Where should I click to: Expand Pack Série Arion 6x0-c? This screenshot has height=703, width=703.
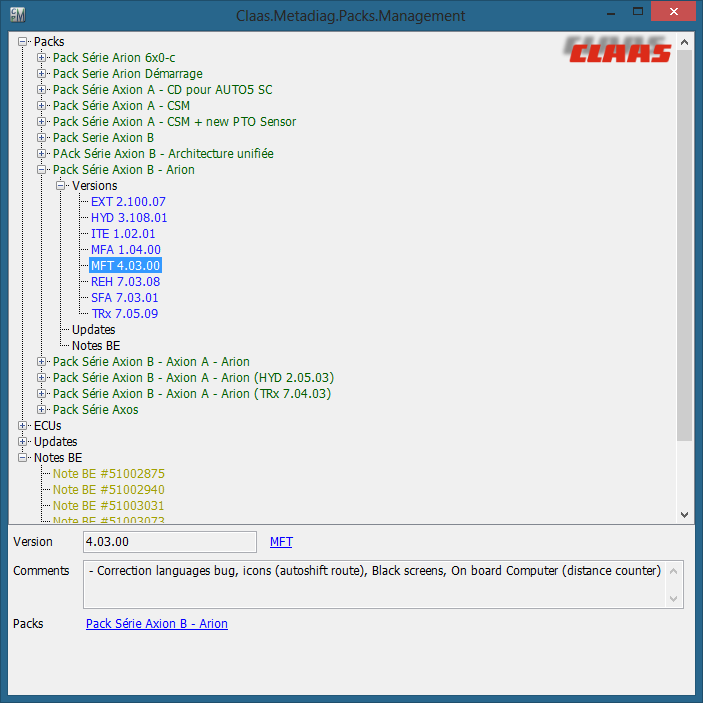pos(41,58)
